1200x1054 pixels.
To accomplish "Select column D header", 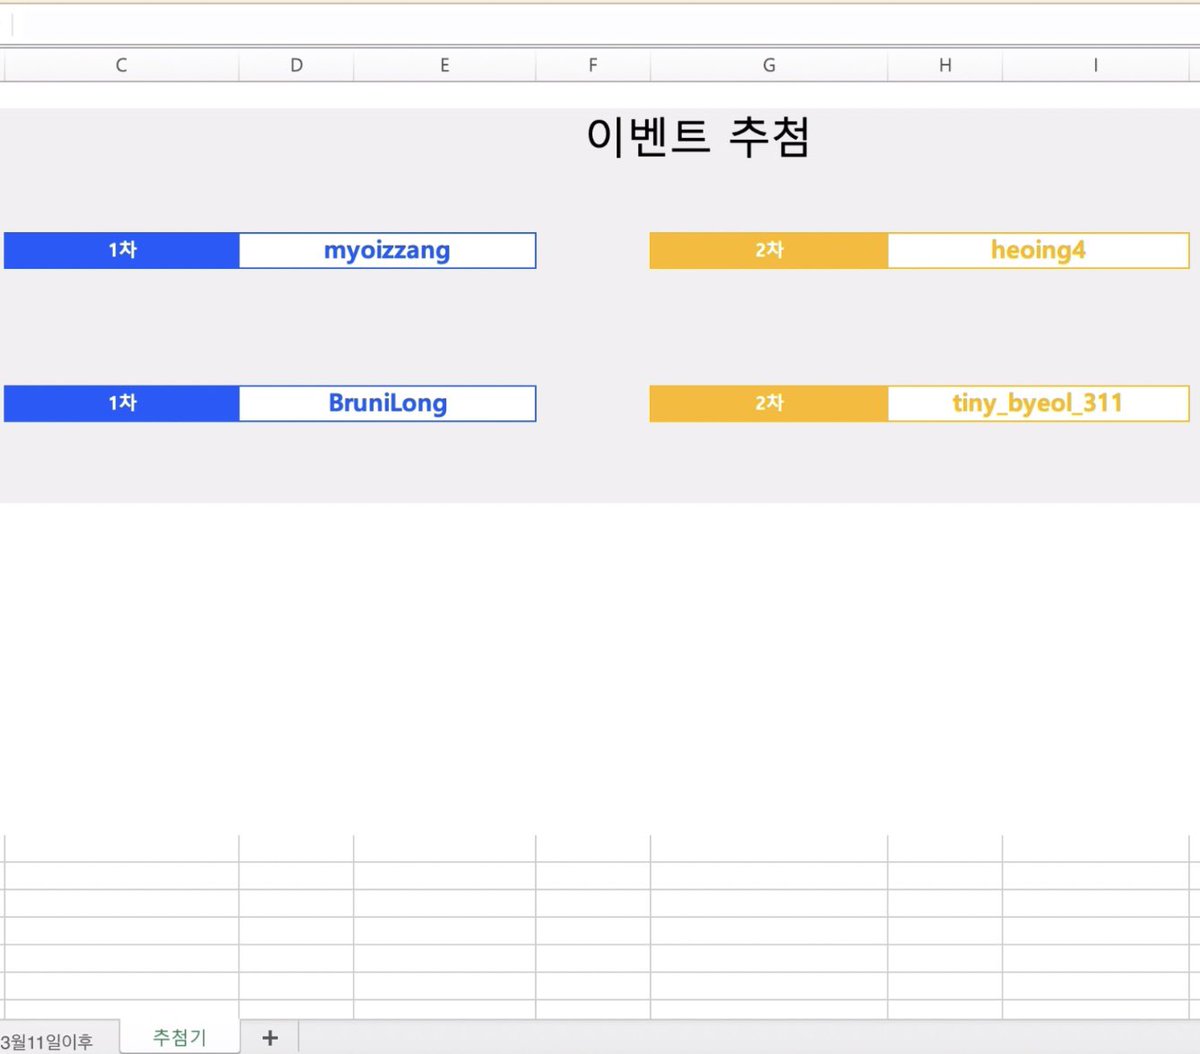I will (x=296, y=65).
